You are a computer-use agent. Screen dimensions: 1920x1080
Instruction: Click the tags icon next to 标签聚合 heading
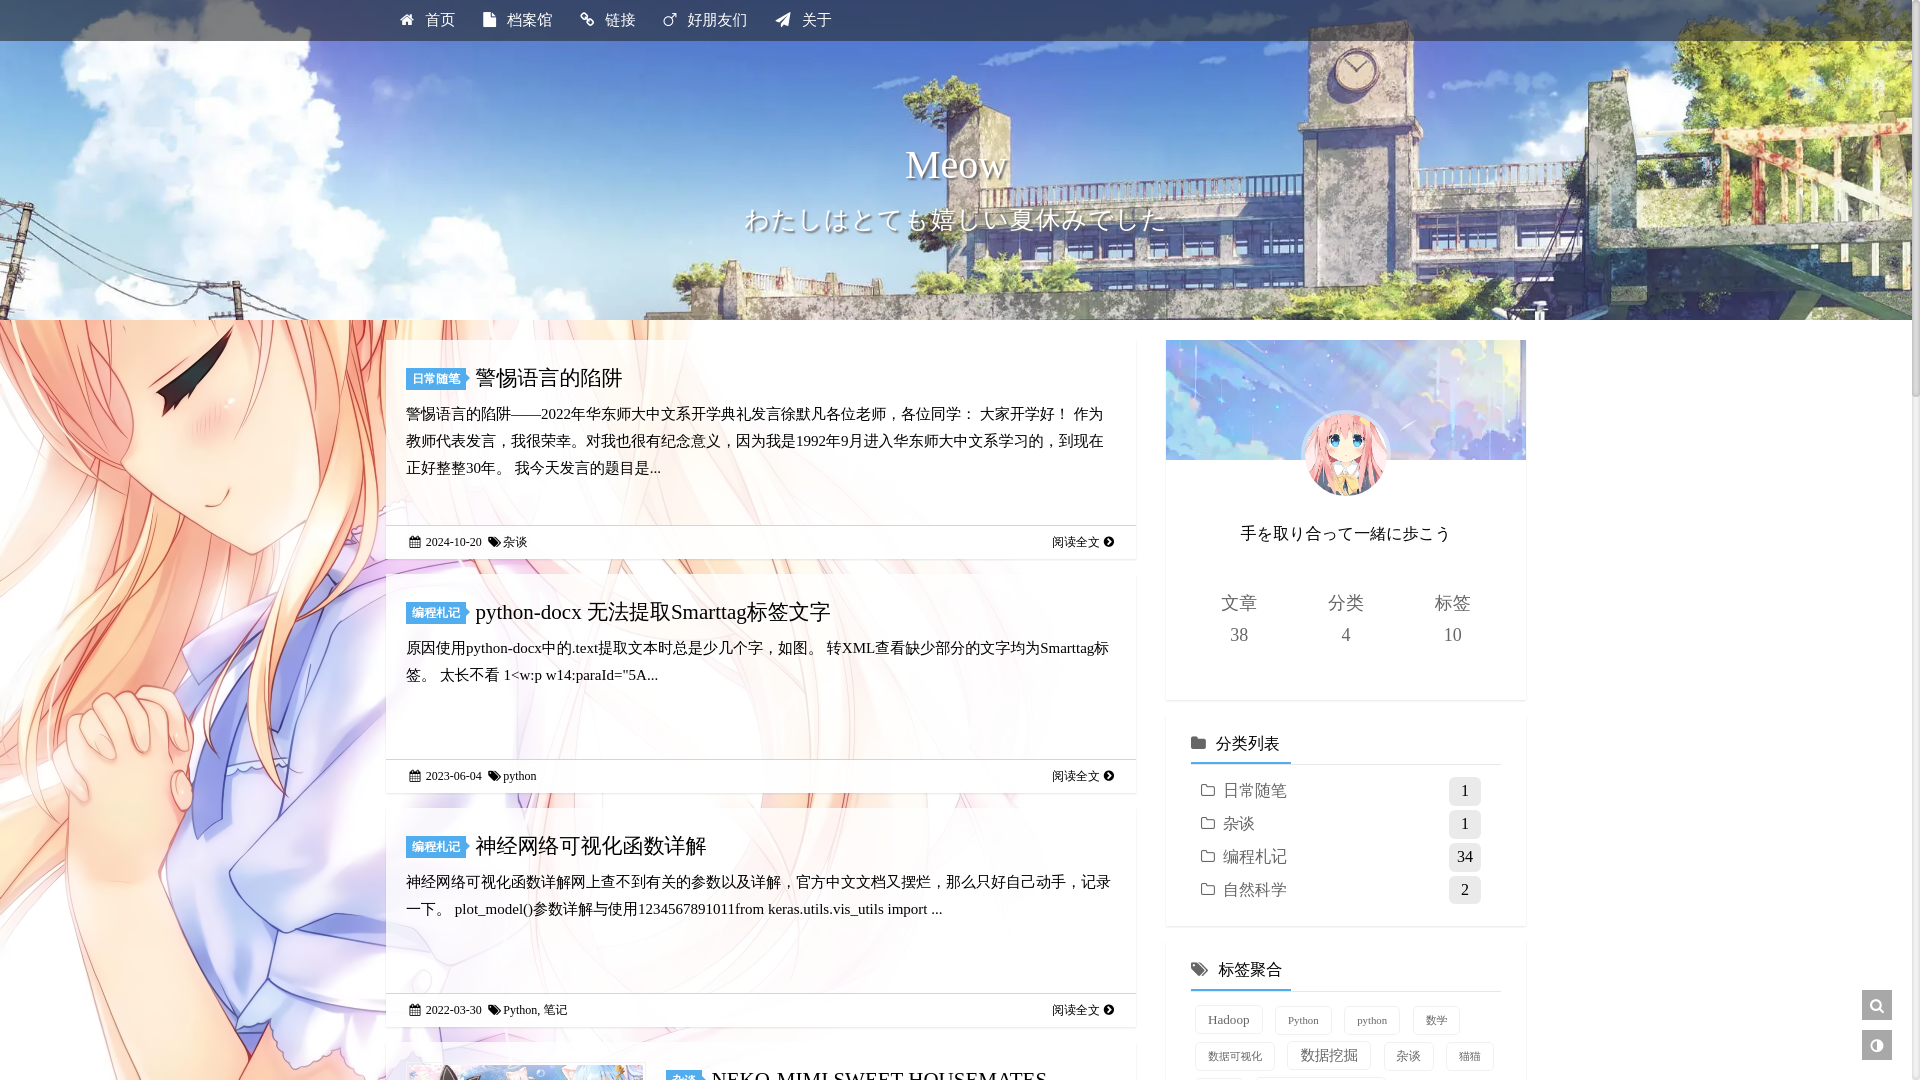tap(1199, 969)
